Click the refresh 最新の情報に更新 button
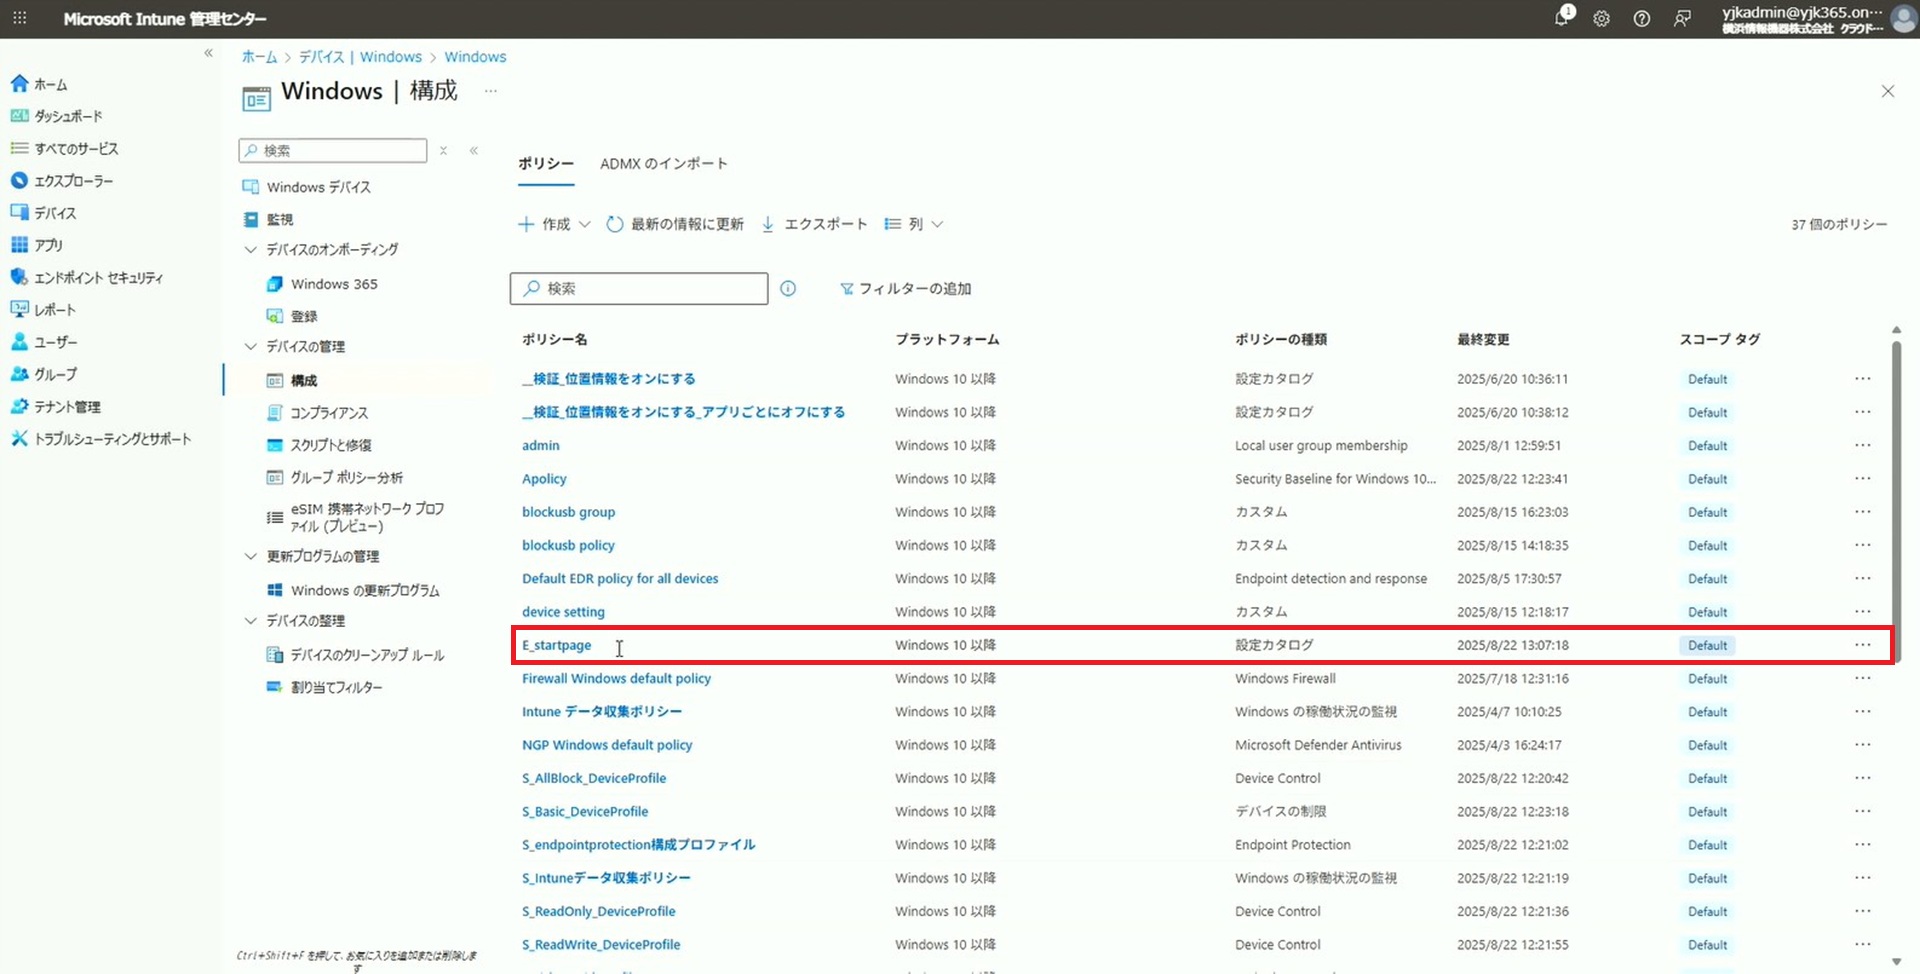 click(675, 224)
